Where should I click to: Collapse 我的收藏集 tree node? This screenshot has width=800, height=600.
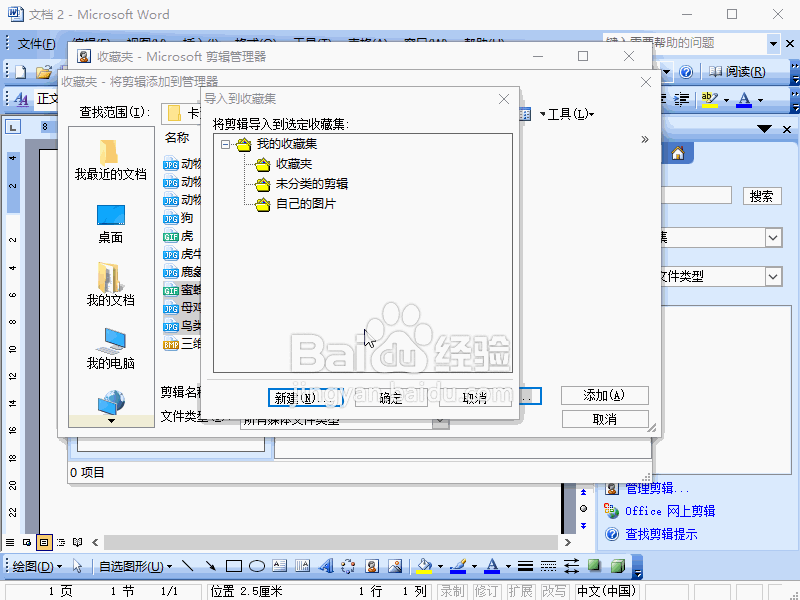225,144
